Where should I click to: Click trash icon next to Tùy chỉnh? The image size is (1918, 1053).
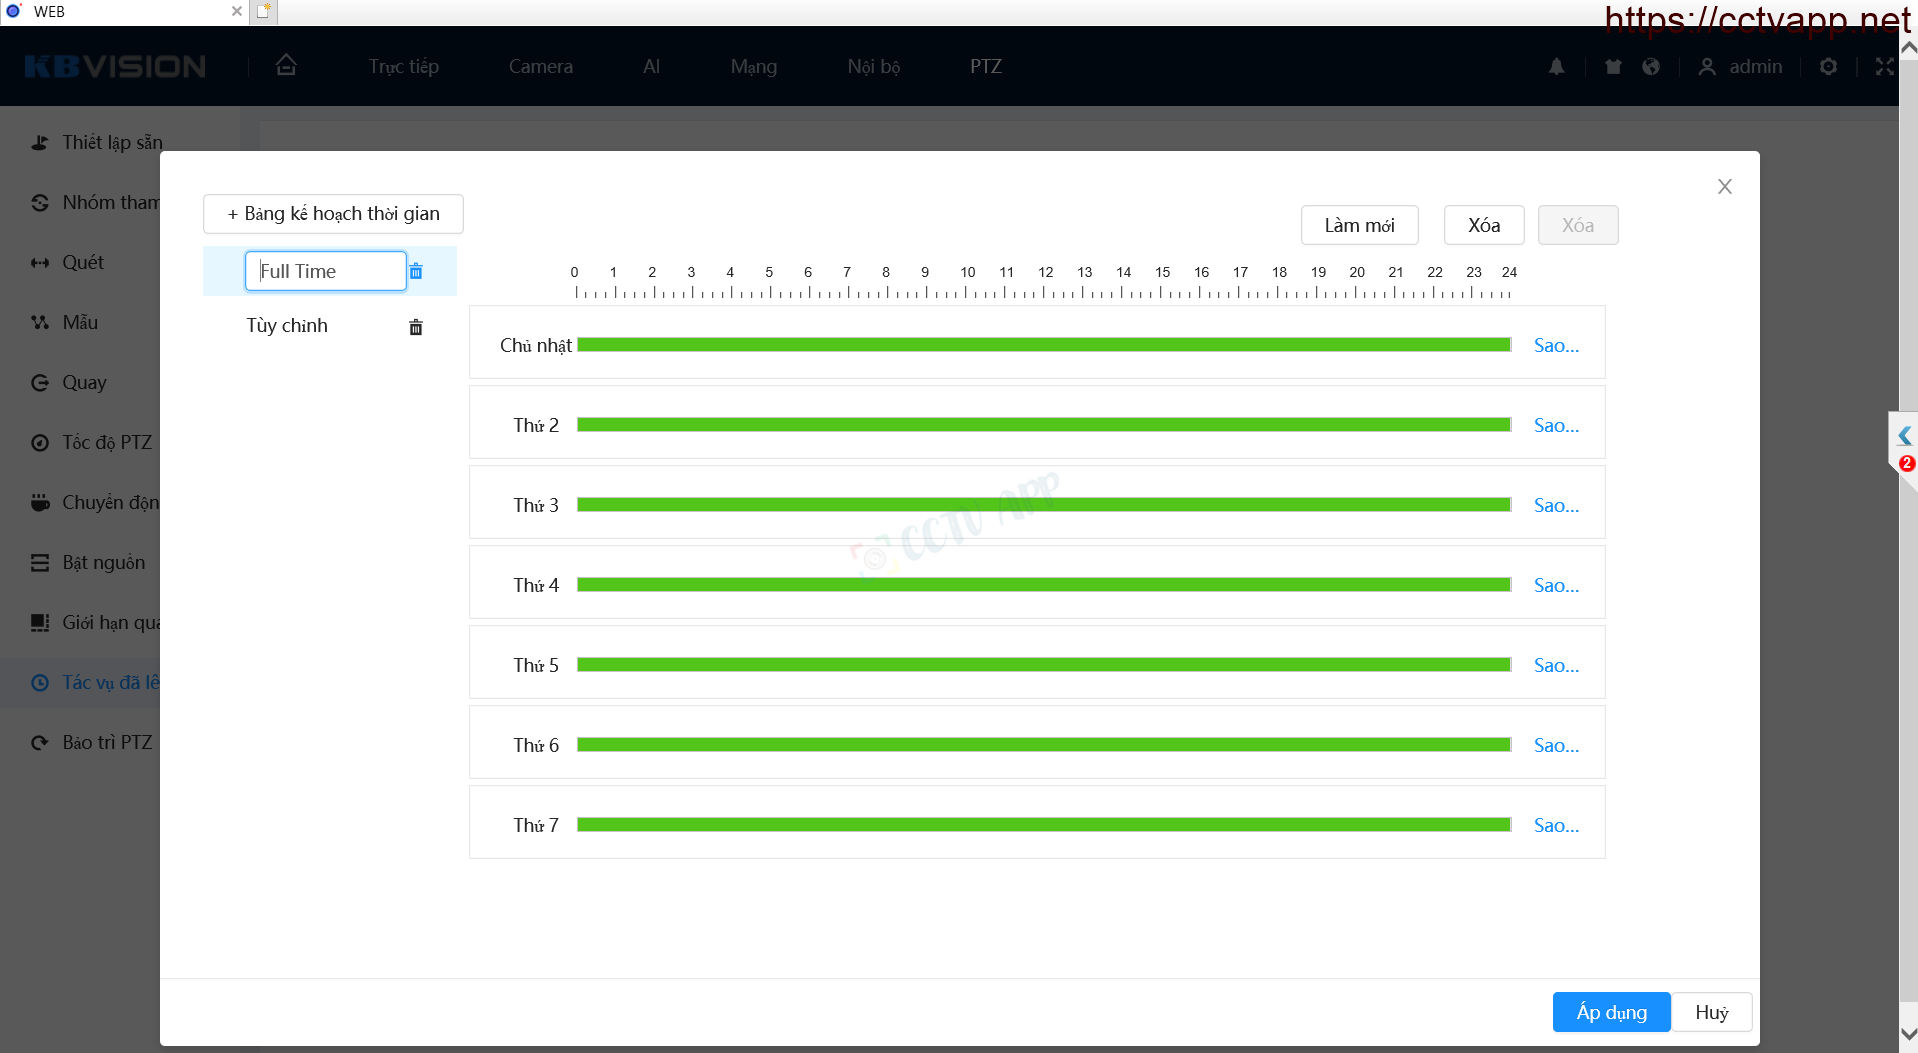416,327
